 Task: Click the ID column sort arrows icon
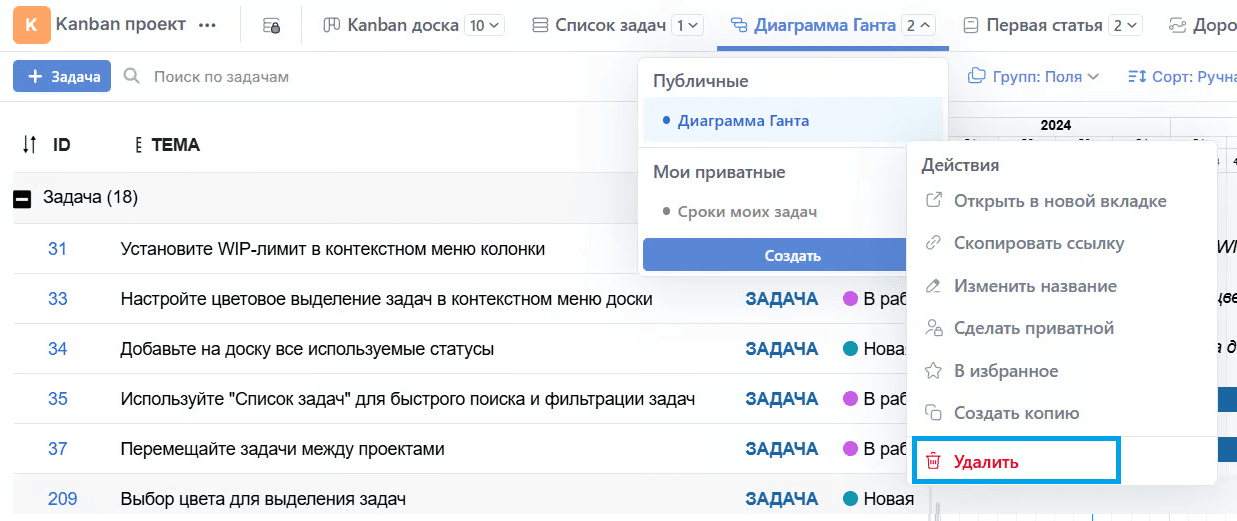[x=29, y=145]
